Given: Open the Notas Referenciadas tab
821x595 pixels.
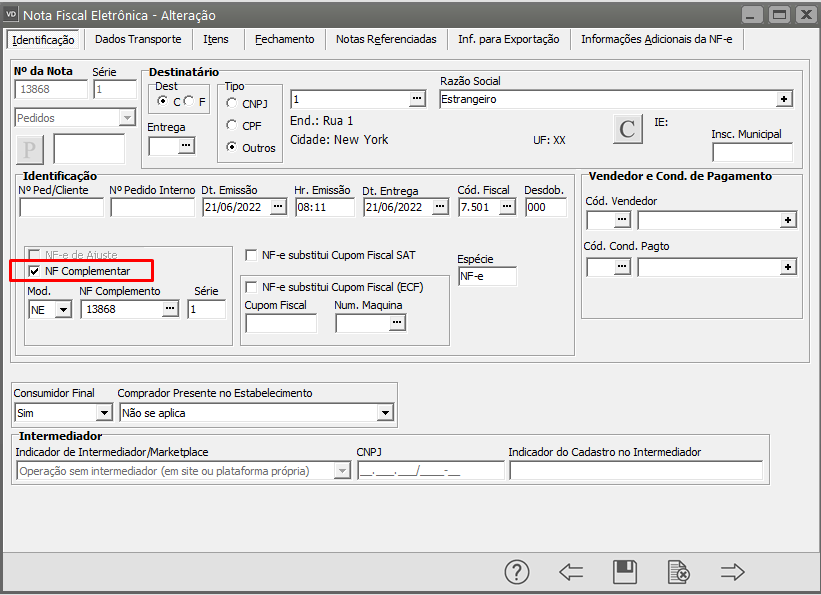Looking at the screenshot, I should point(386,39).
